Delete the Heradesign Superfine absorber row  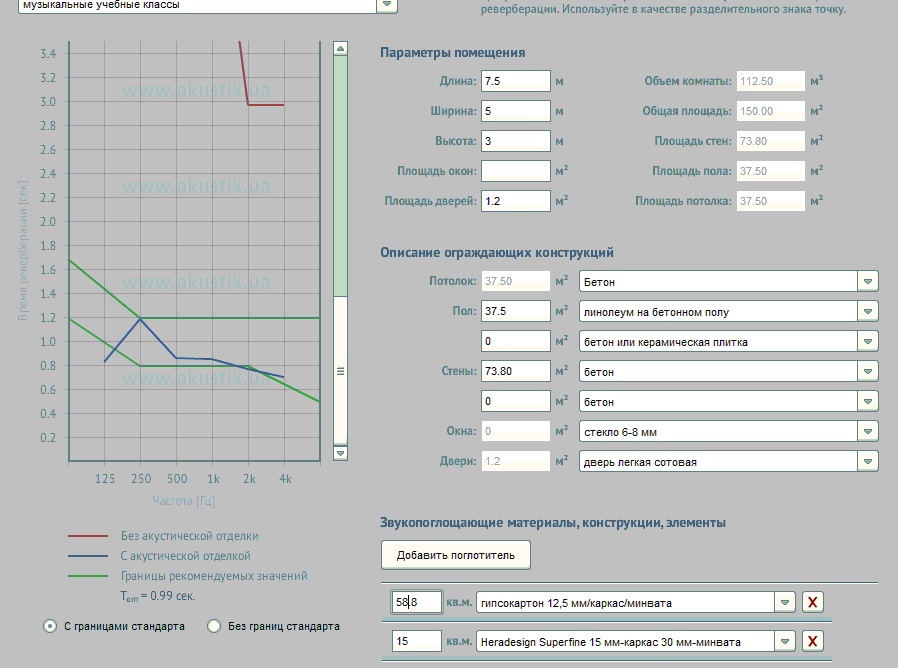pyautogui.click(x=813, y=641)
